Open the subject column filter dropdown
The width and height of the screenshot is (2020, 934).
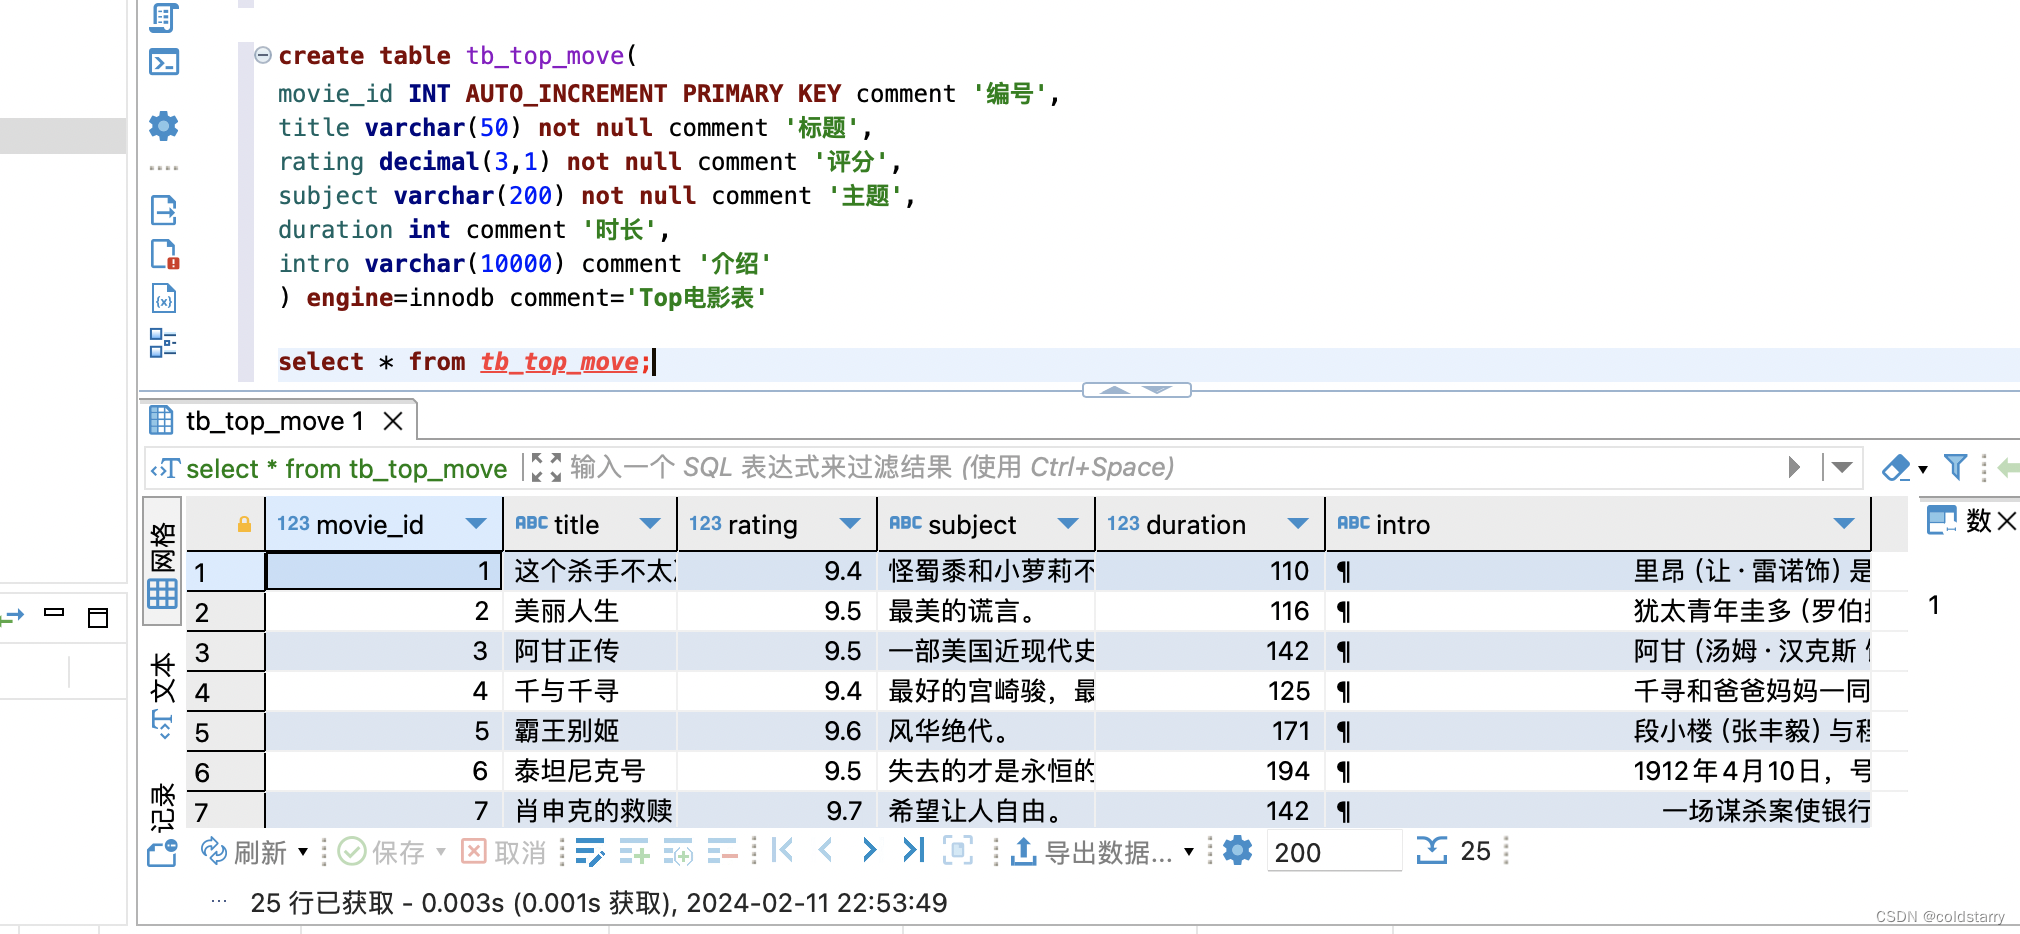[x=1068, y=524]
